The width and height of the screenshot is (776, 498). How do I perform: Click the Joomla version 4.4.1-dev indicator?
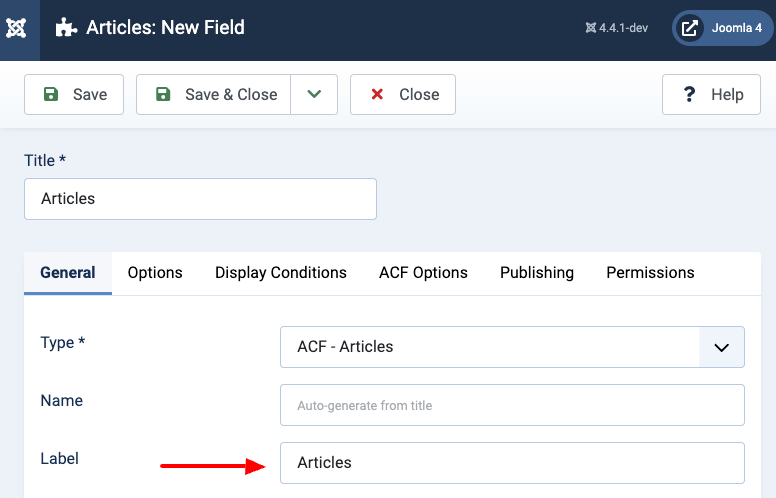617,28
